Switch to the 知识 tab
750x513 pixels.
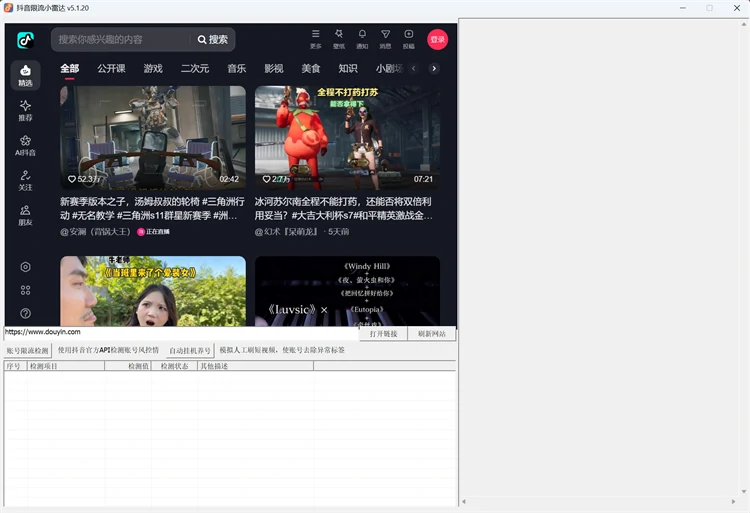click(x=348, y=68)
